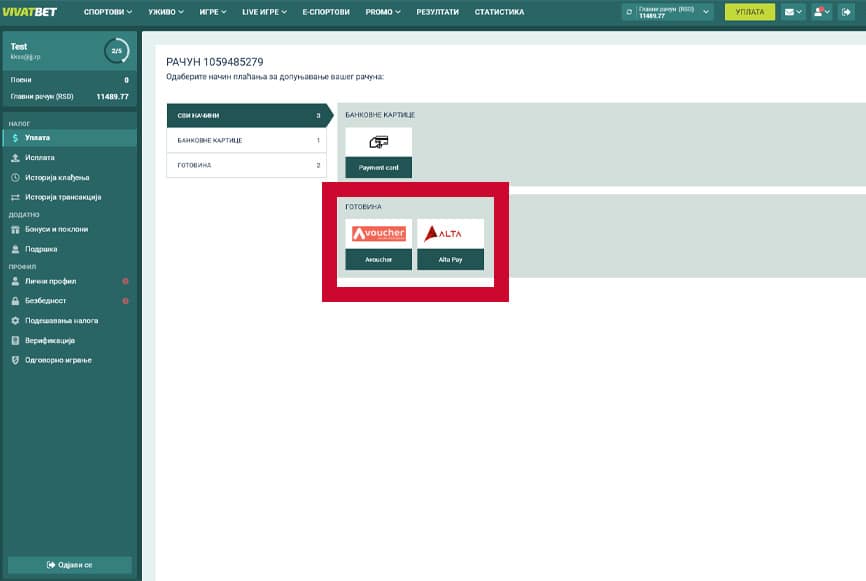
Task: Expand the Спортови dropdown menu
Action: point(107,12)
